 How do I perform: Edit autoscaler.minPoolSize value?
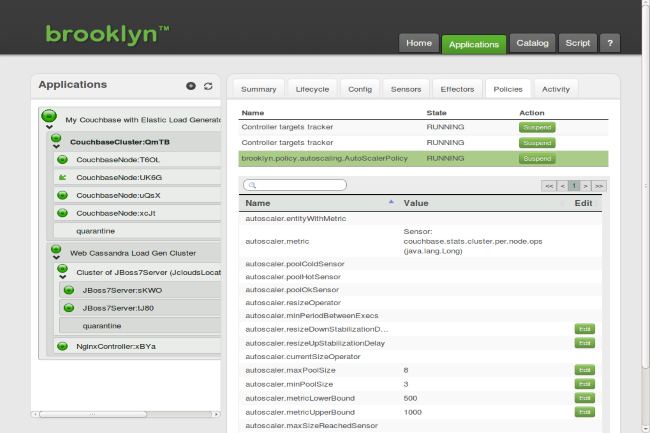pos(585,384)
